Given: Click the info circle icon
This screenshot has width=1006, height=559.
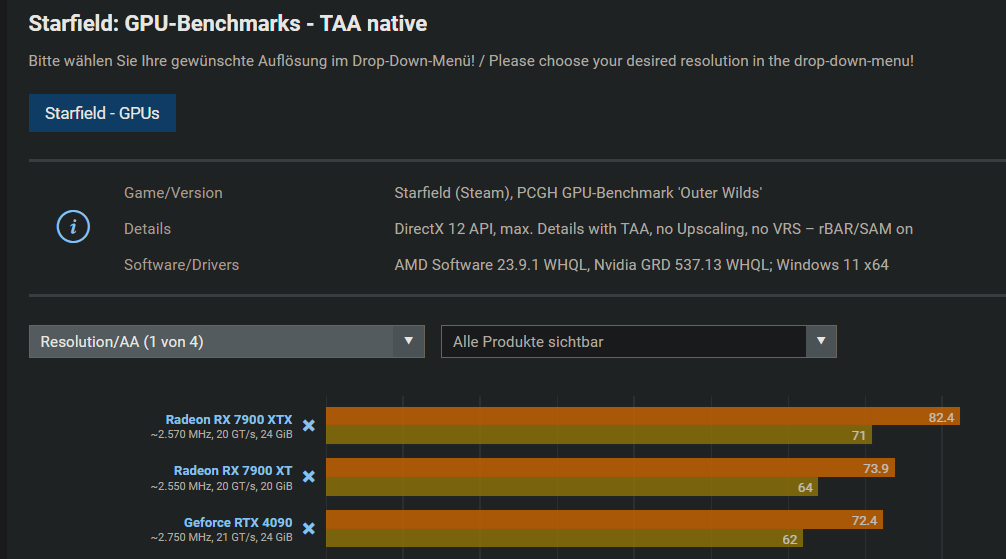Looking at the screenshot, I should [x=73, y=228].
